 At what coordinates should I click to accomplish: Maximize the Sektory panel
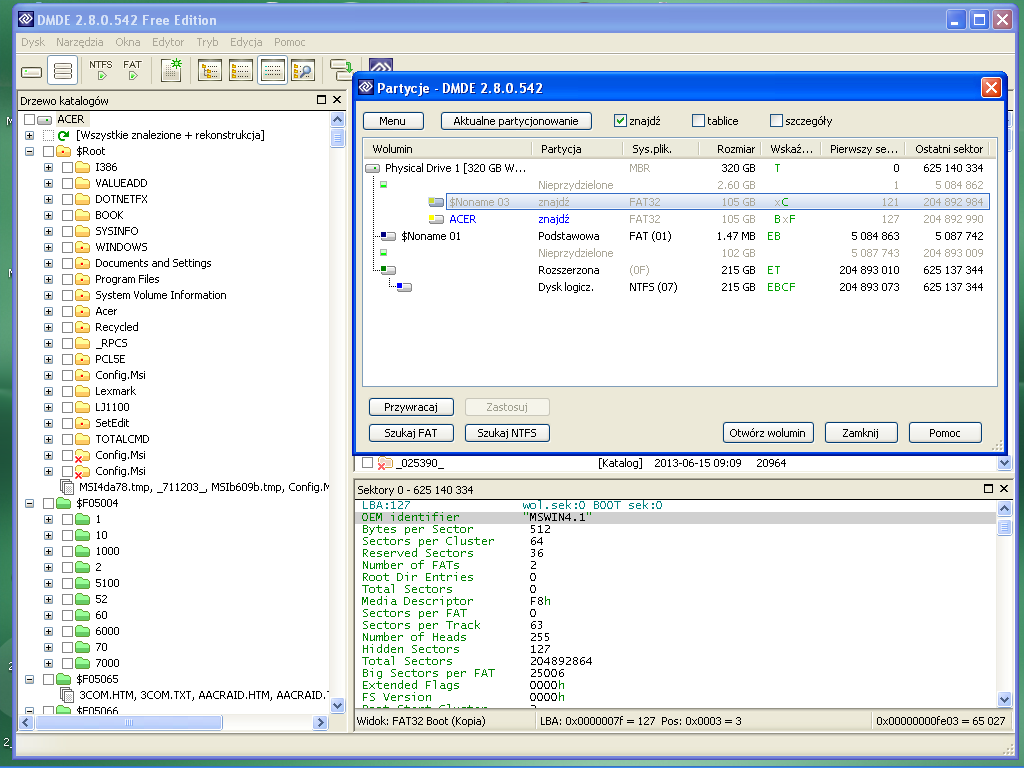[x=988, y=488]
